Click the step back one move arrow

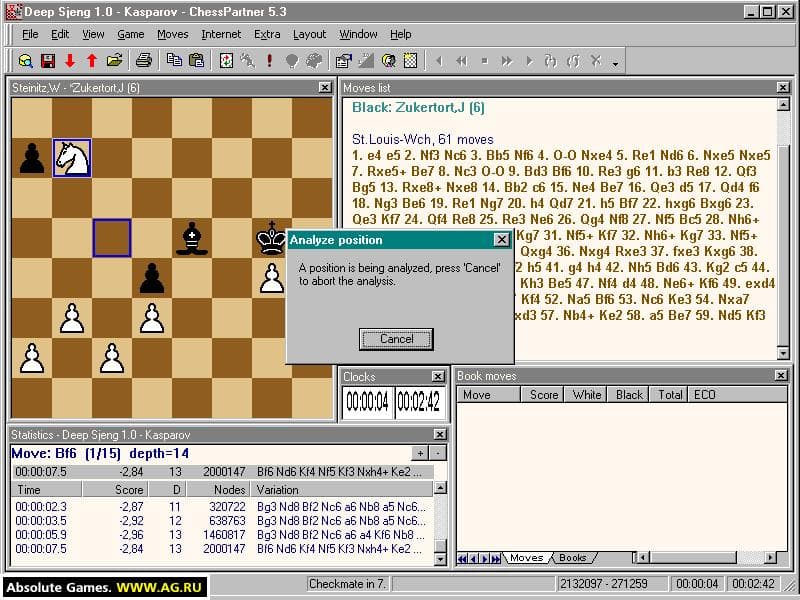pos(439,61)
